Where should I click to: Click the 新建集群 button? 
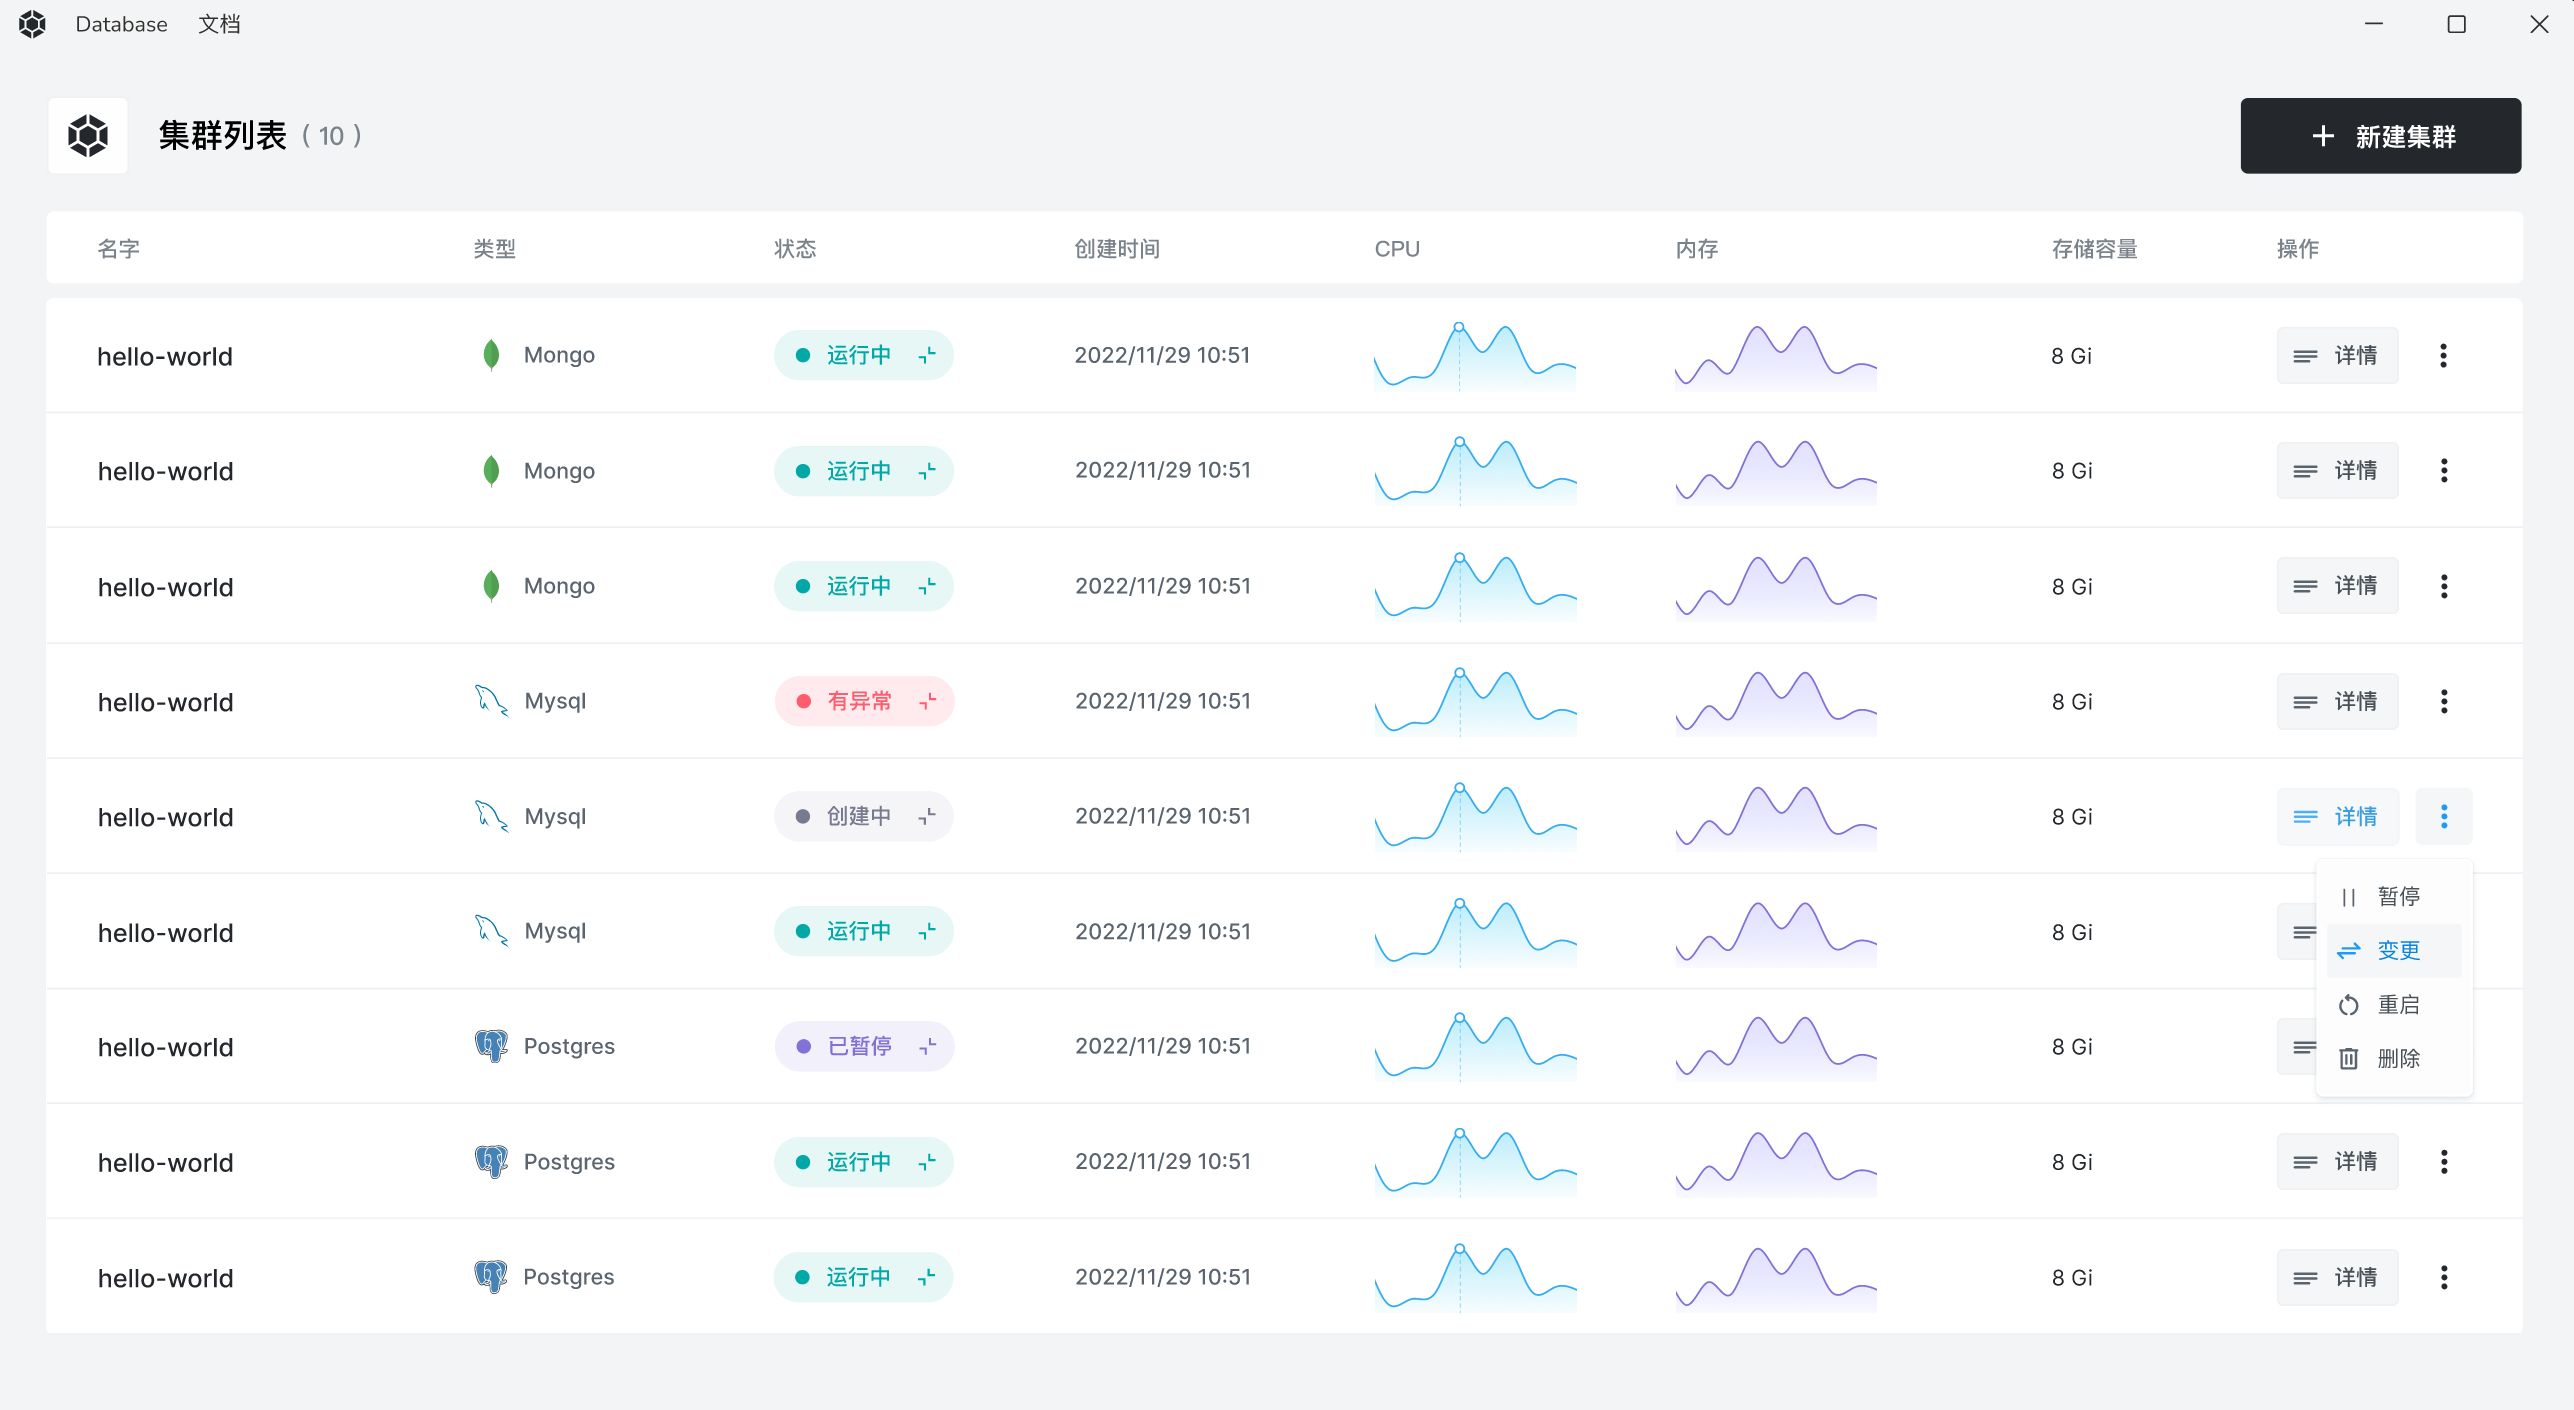(x=2380, y=136)
